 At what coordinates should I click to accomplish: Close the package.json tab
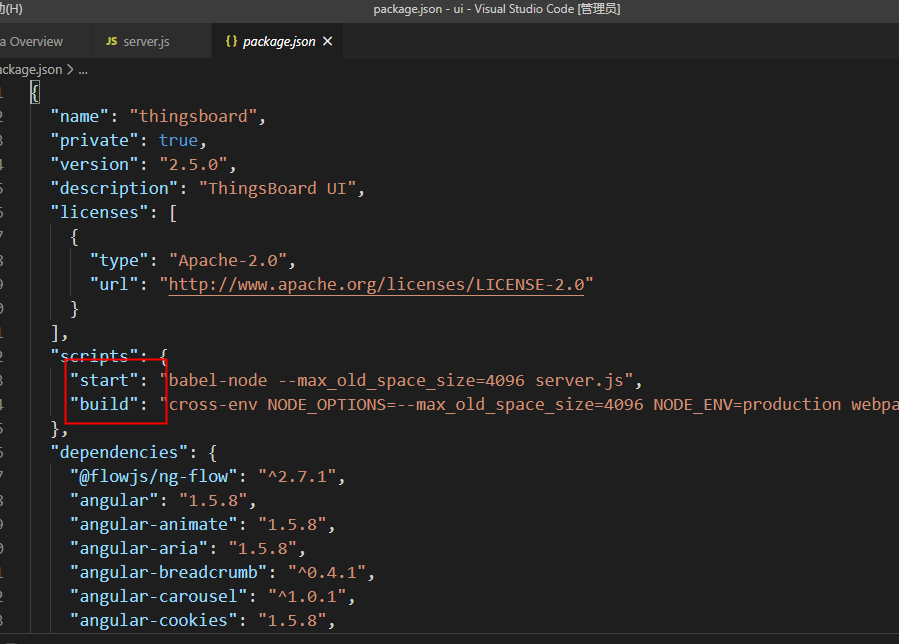[x=327, y=41]
